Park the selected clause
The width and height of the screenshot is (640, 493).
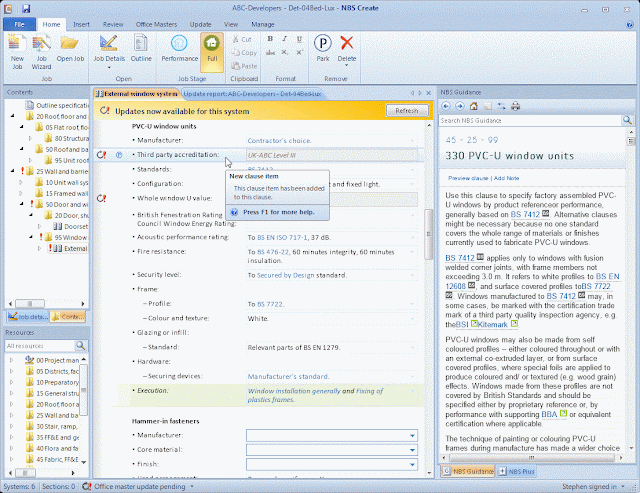click(322, 48)
